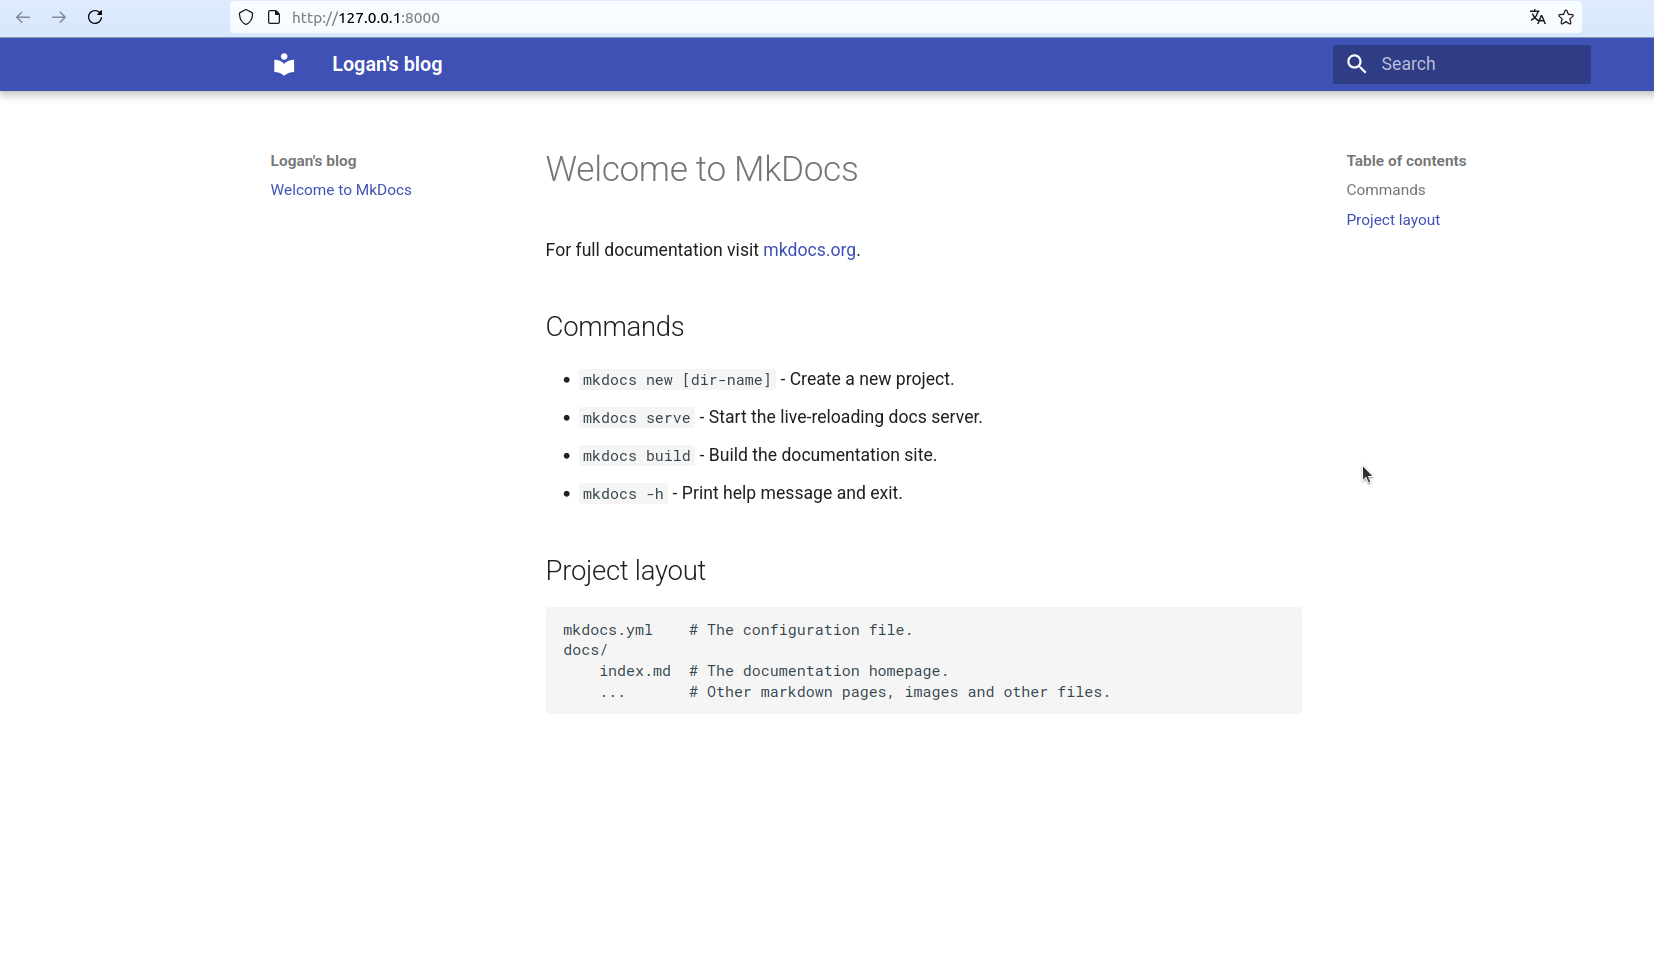Open the shield tracking protection icon

(246, 17)
